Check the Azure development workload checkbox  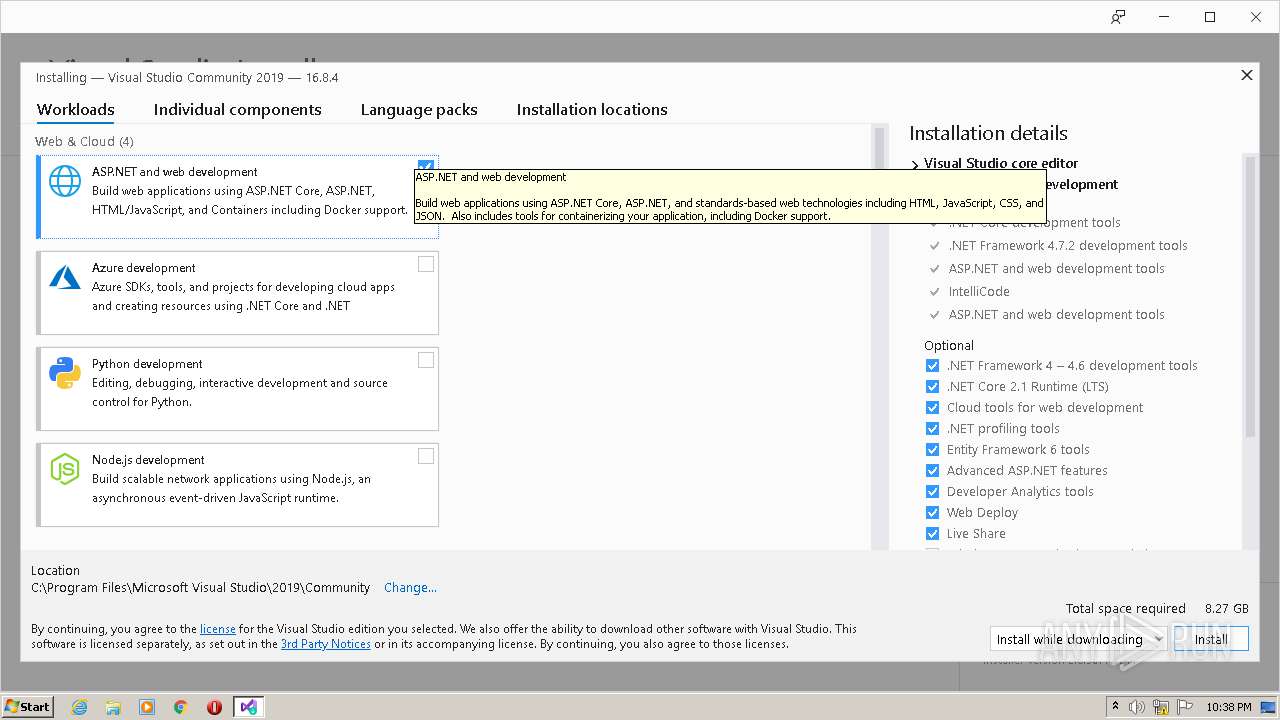[426, 264]
